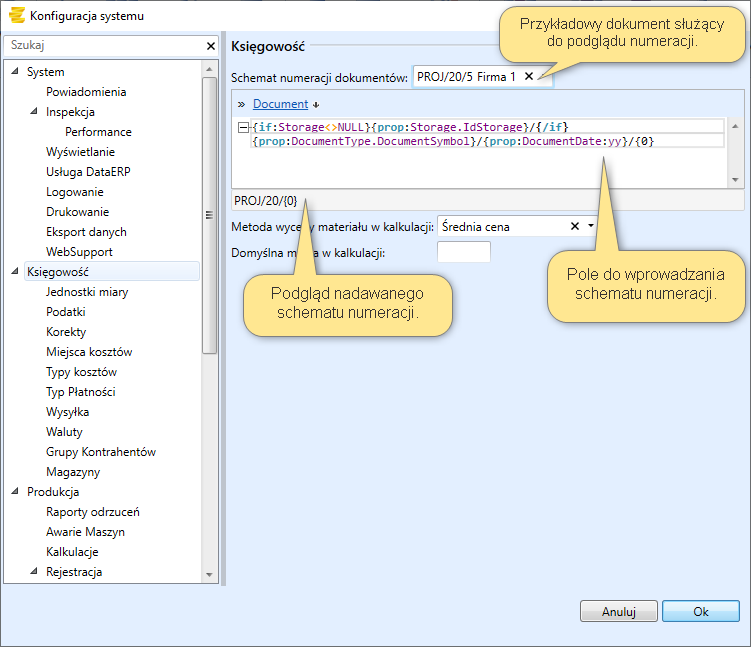Open the Waluty settings page
This screenshot has width=751, height=647.
point(64,432)
